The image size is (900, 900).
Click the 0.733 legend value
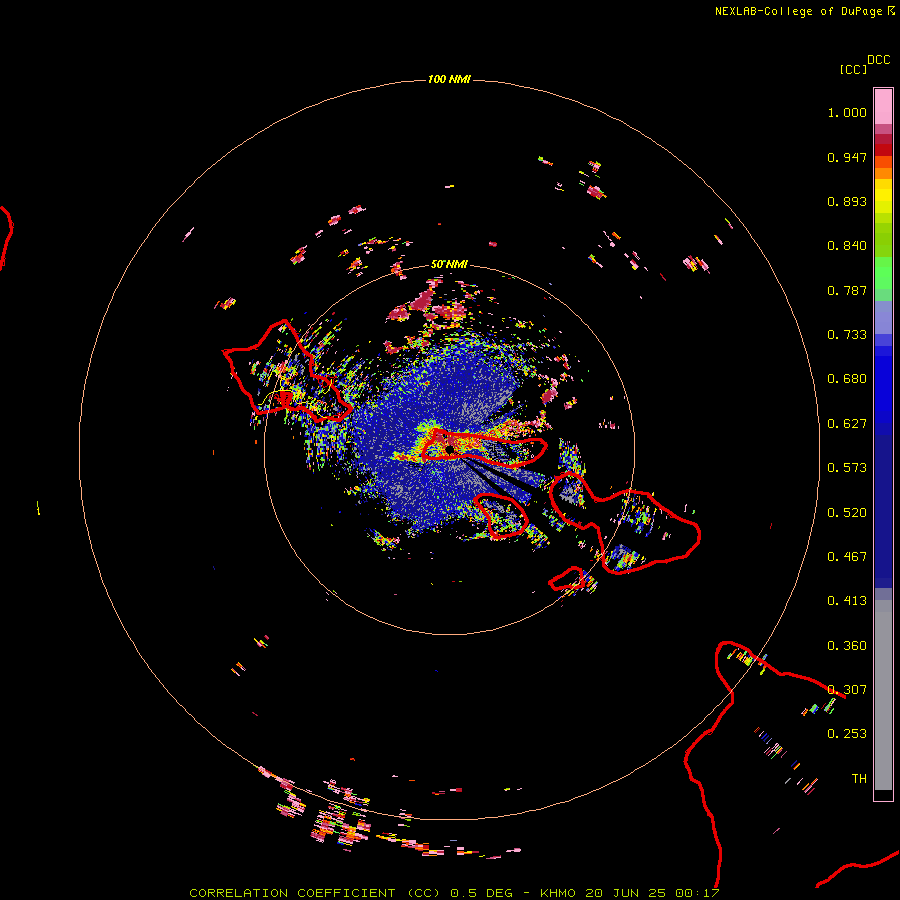(847, 335)
